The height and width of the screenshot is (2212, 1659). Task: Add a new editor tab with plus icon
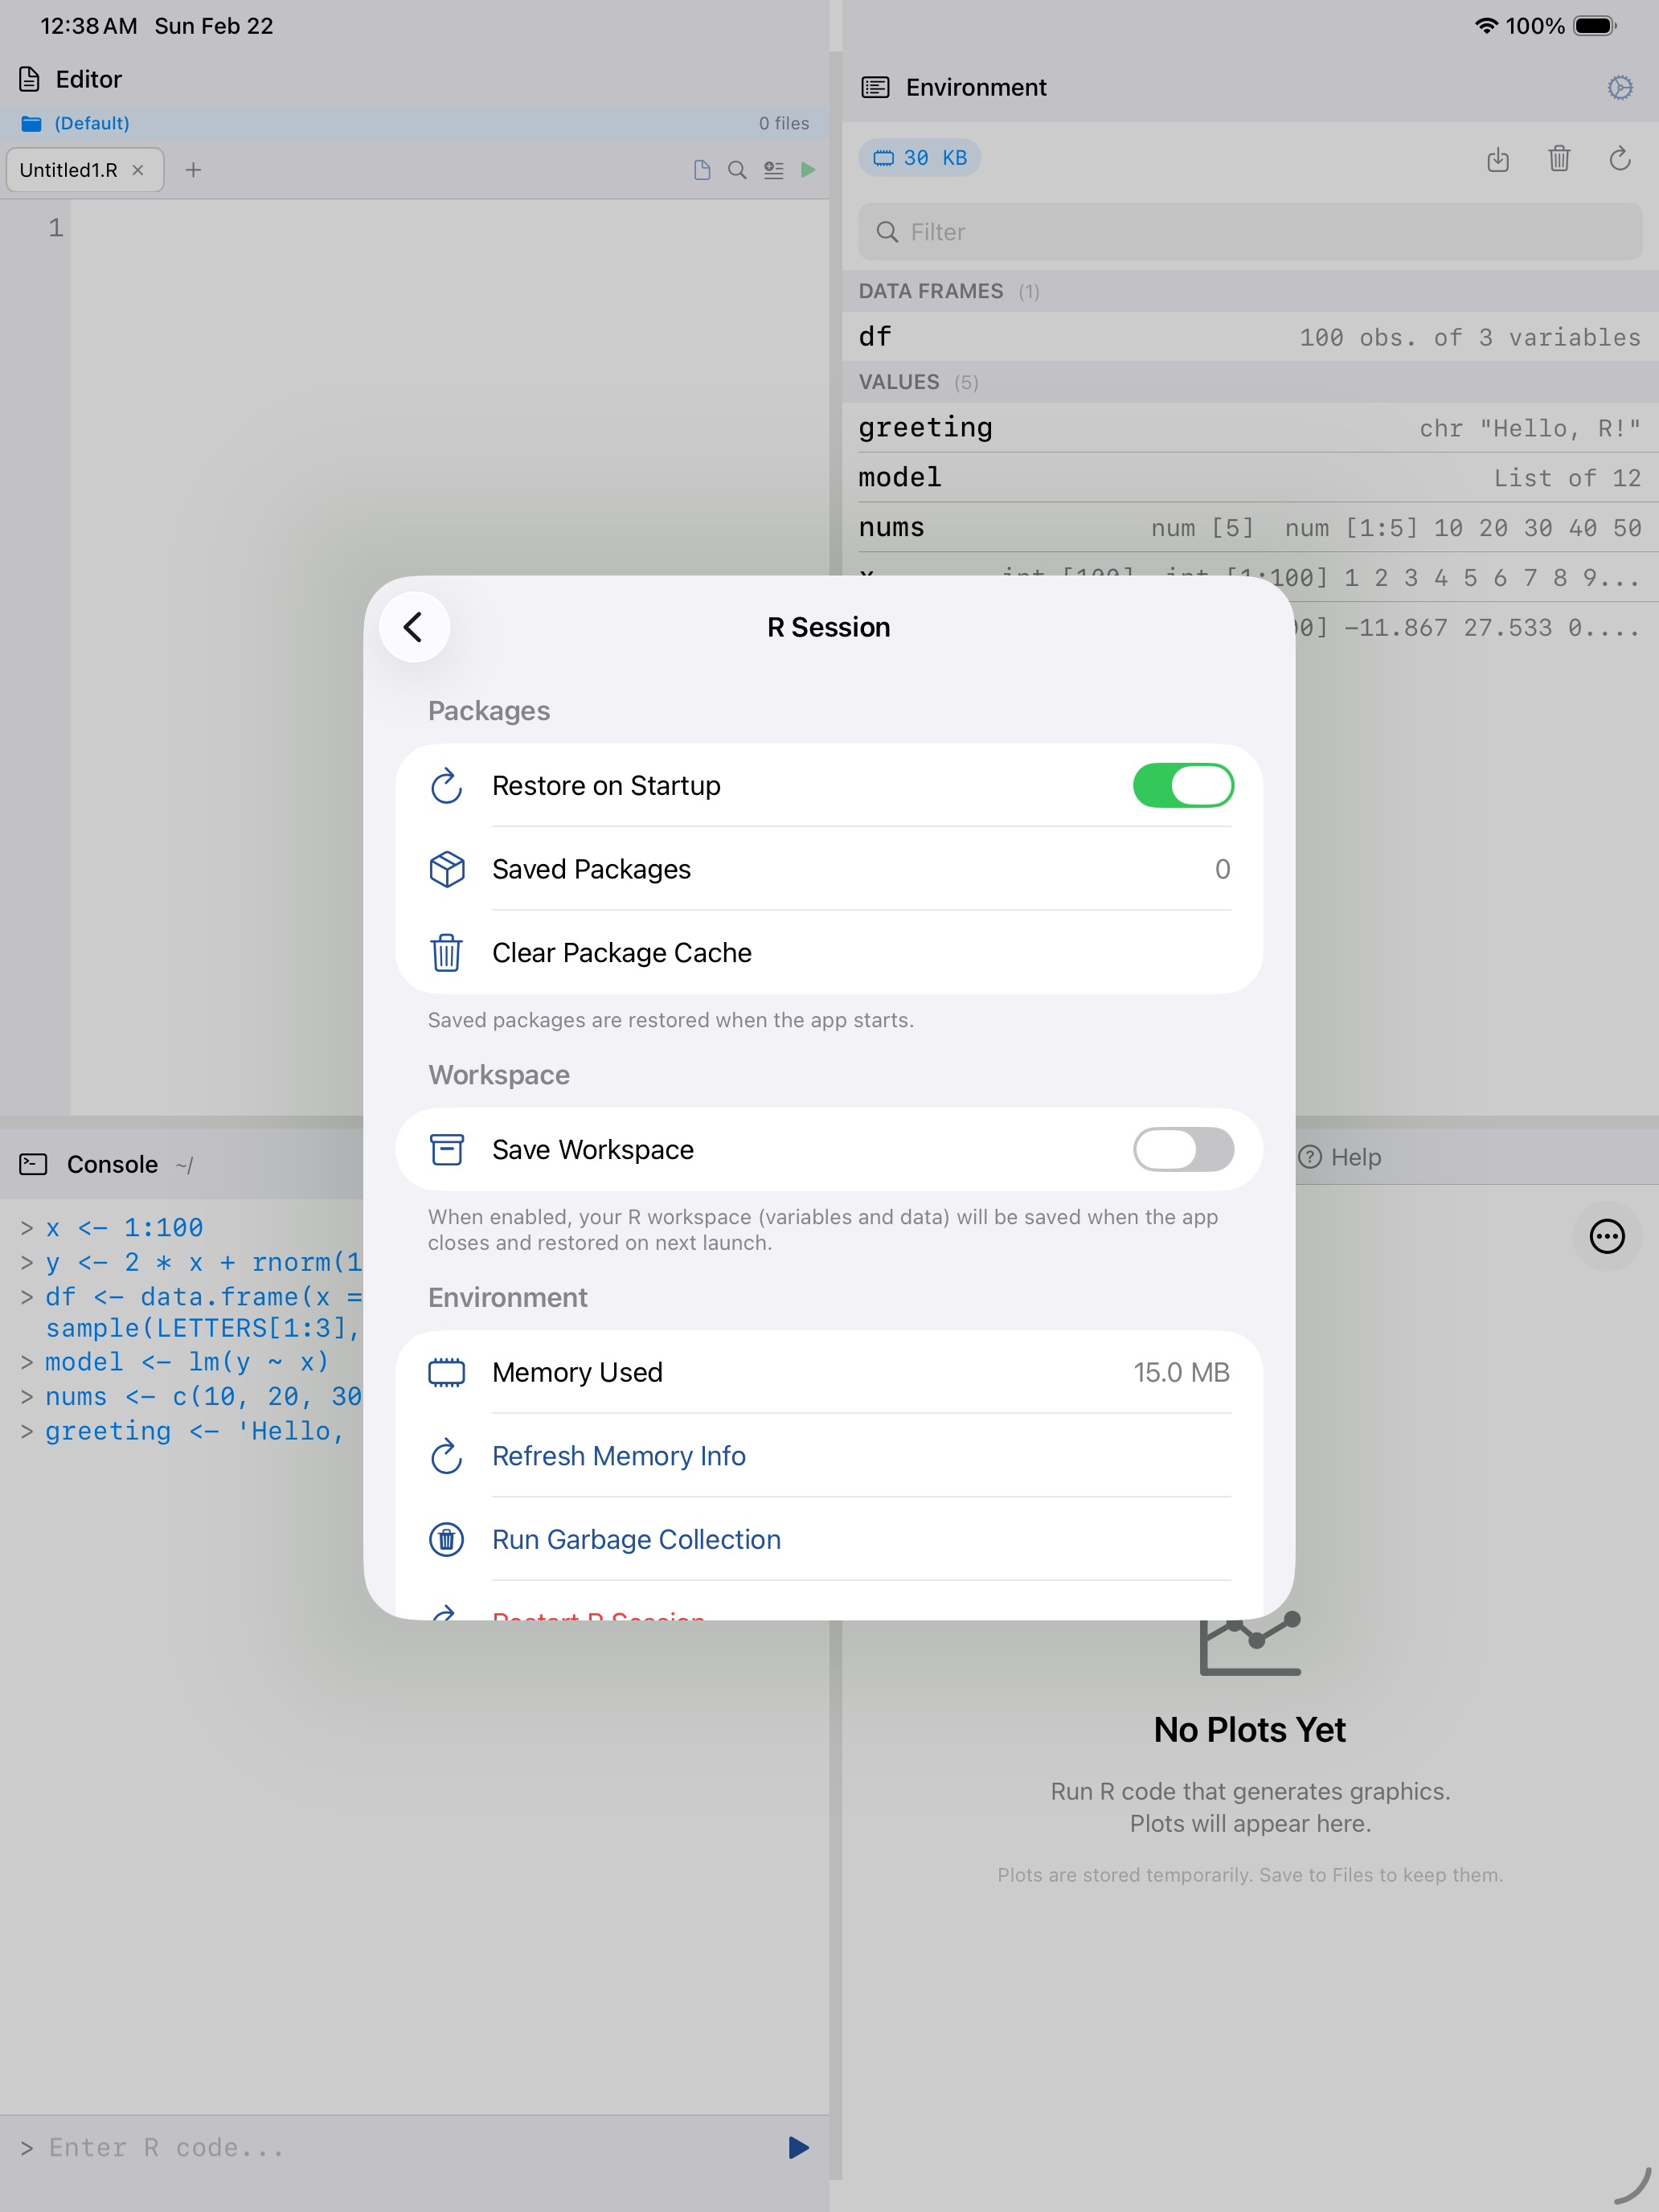[x=193, y=170]
